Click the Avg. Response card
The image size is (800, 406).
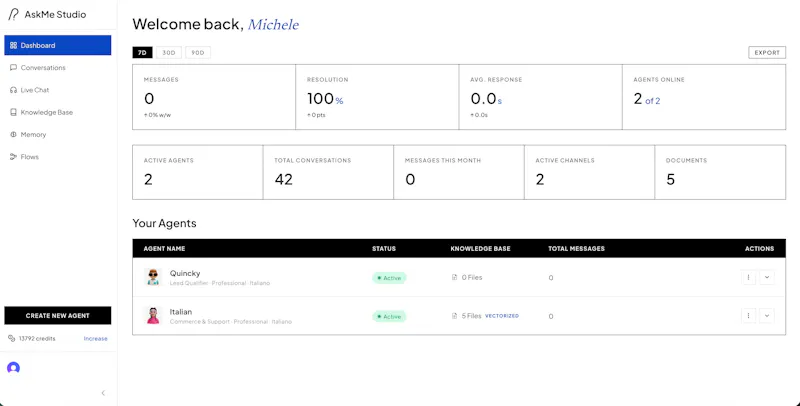(x=540, y=97)
